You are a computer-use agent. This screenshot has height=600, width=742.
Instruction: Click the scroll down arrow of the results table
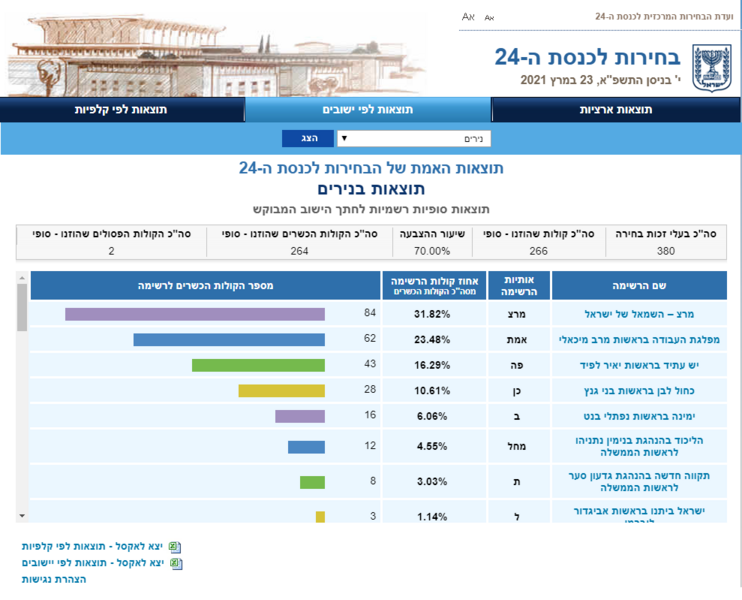tap(22, 516)
